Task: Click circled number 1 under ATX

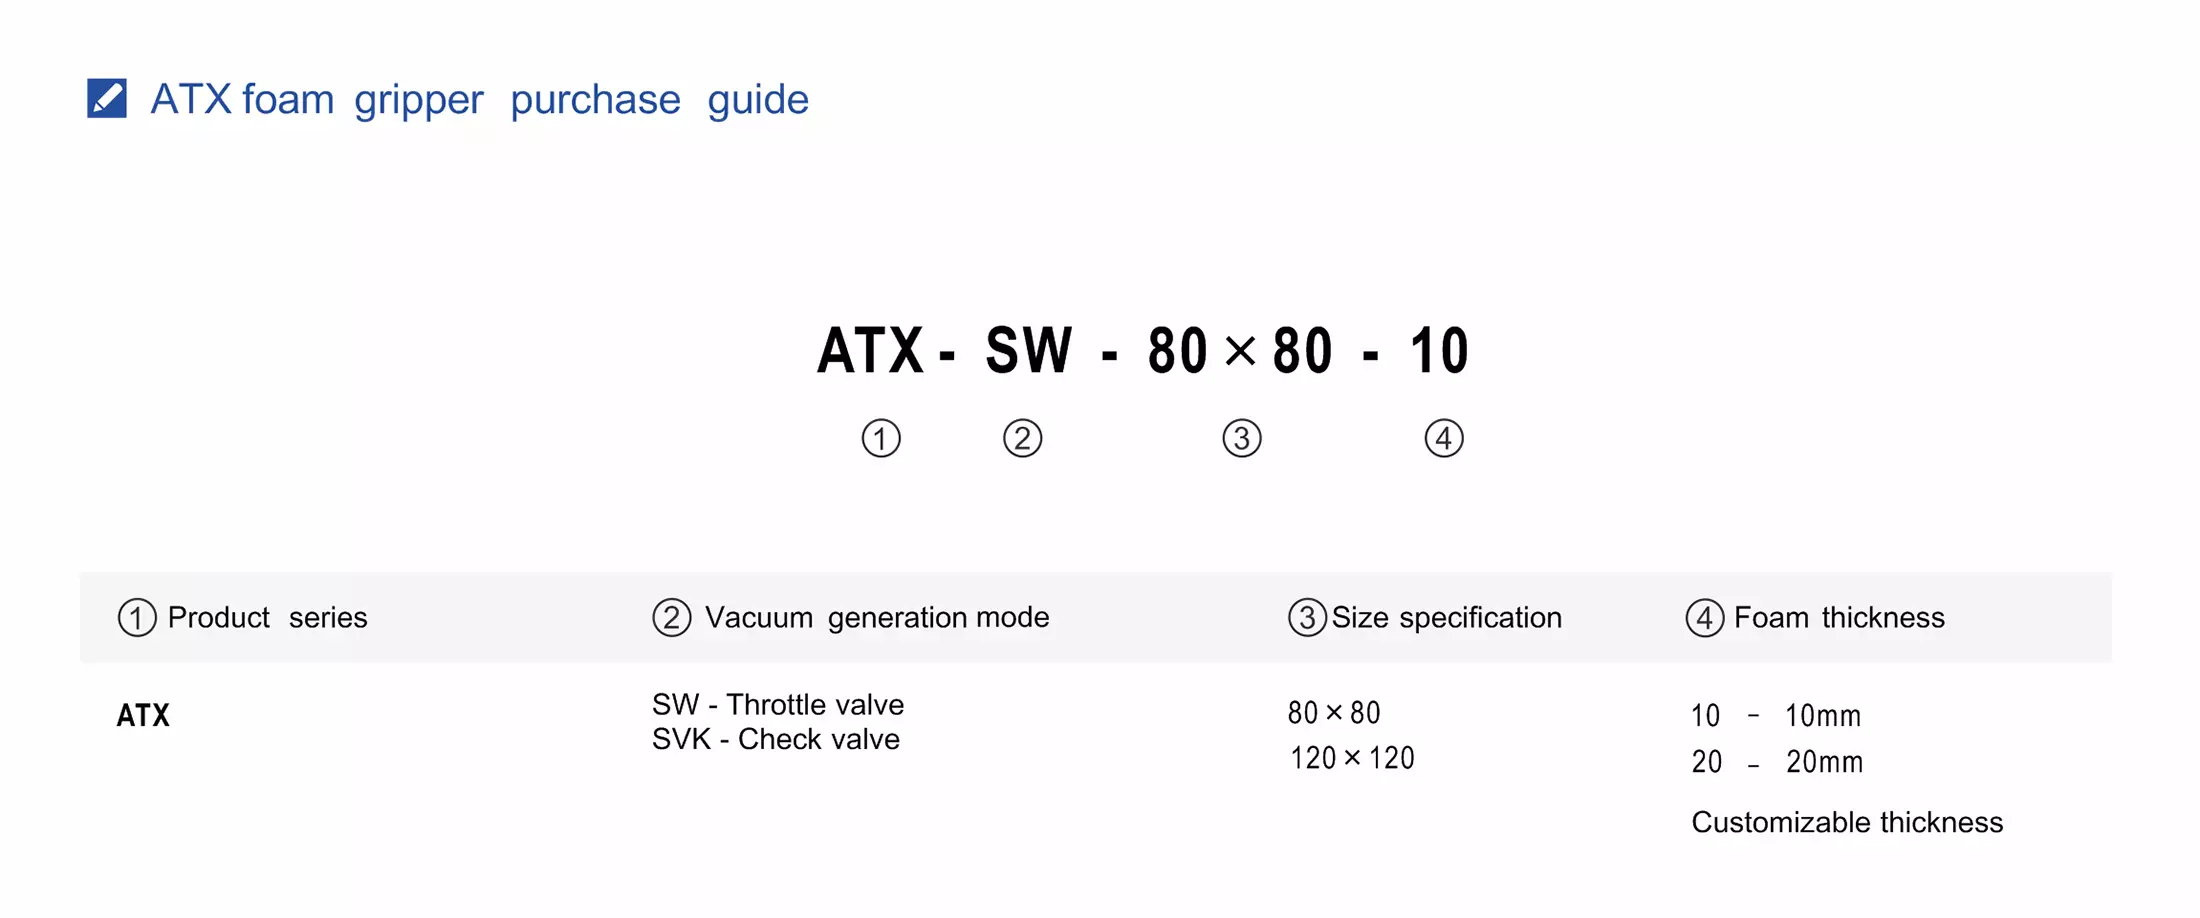Action: [881, 438]
